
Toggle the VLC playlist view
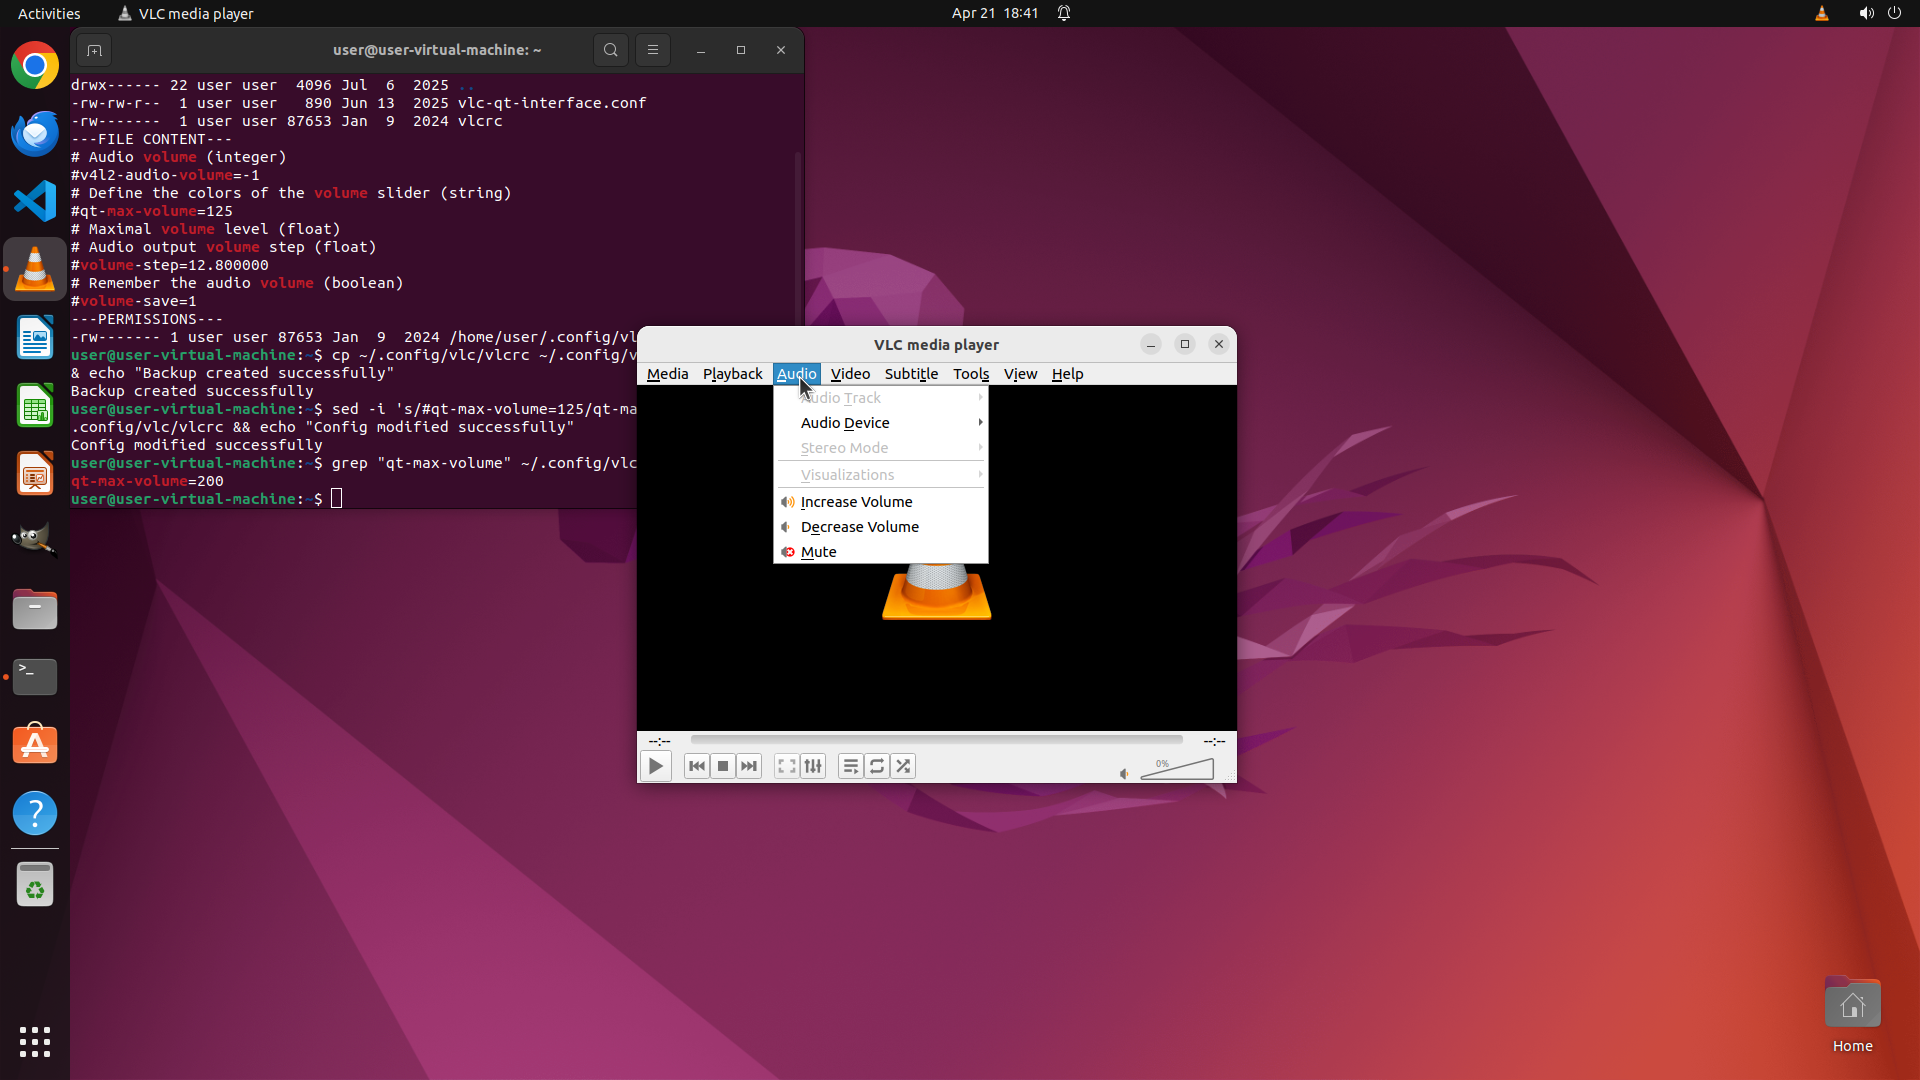851,766
